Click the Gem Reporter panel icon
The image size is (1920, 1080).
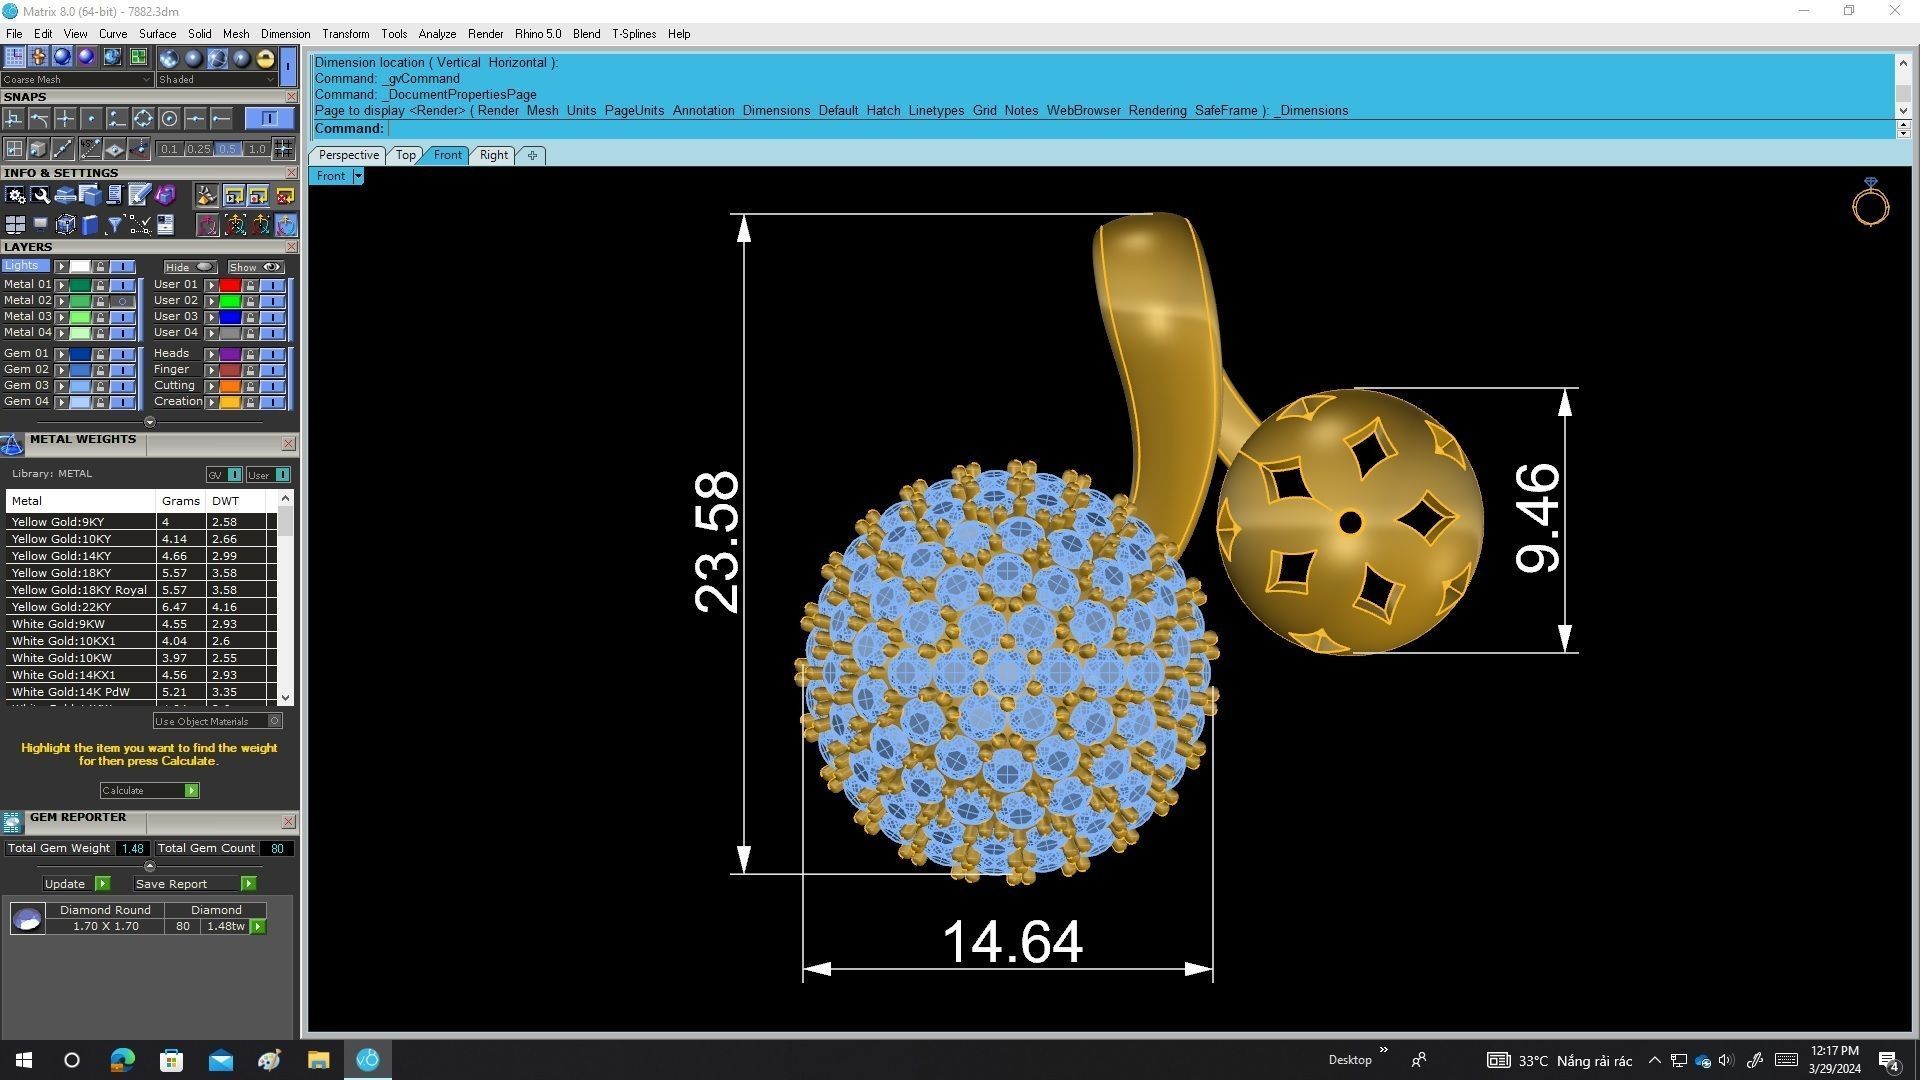(x=12, y=822)
